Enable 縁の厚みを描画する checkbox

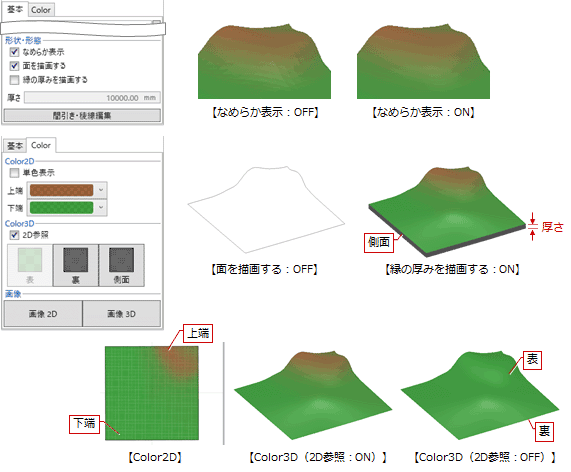(14, 80)
